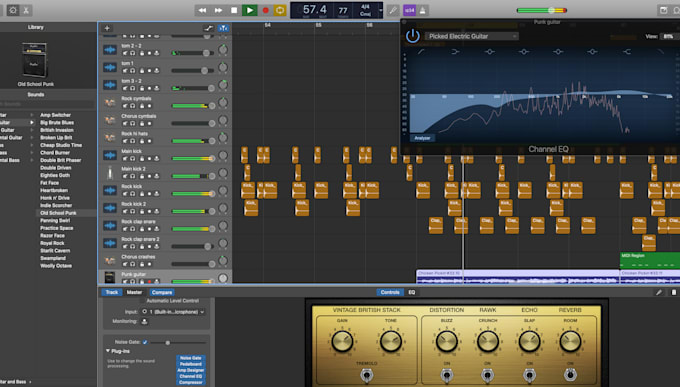Stop playback with the Stop button

(234, 10)
